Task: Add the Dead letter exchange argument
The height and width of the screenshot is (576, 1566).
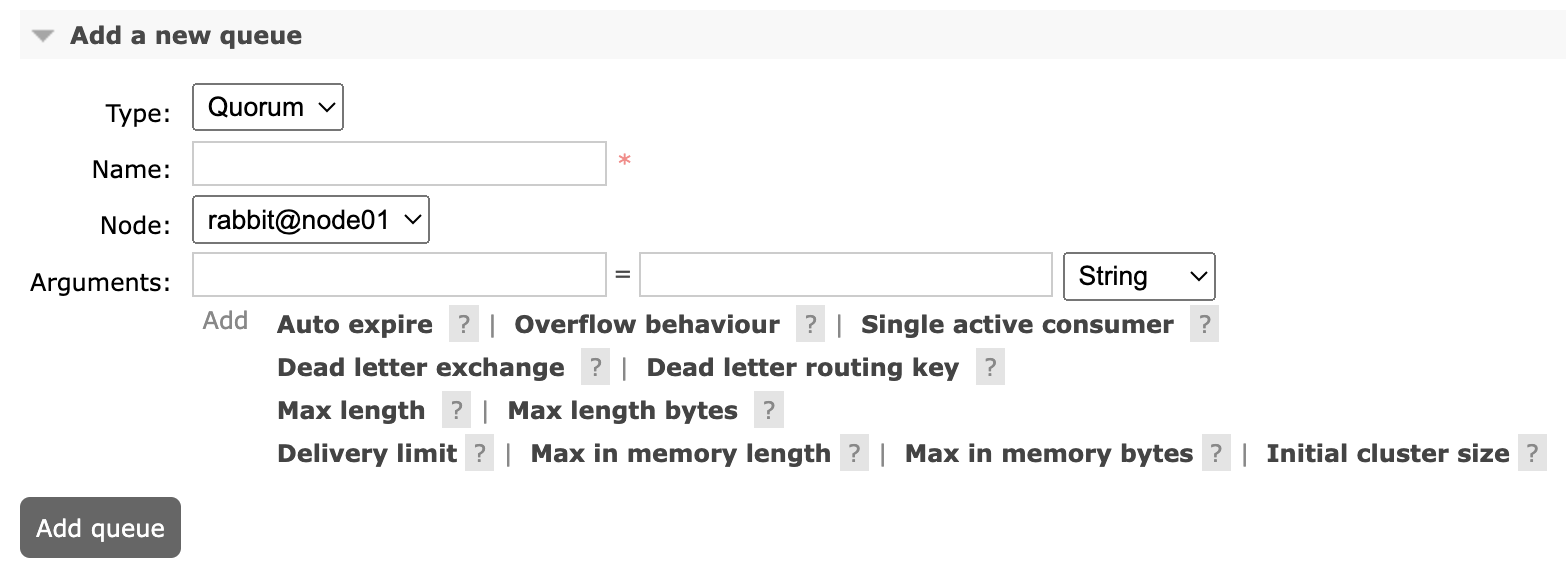Action: [x=420, y=368]
